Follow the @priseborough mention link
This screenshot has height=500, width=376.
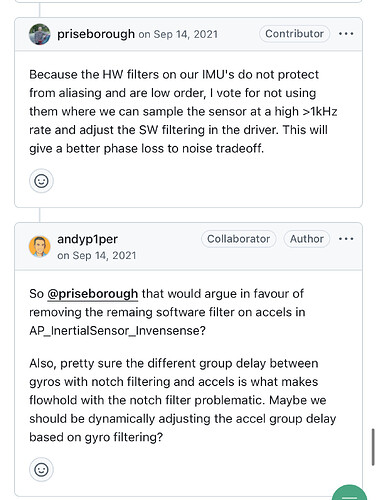click(x=93, y=294)
